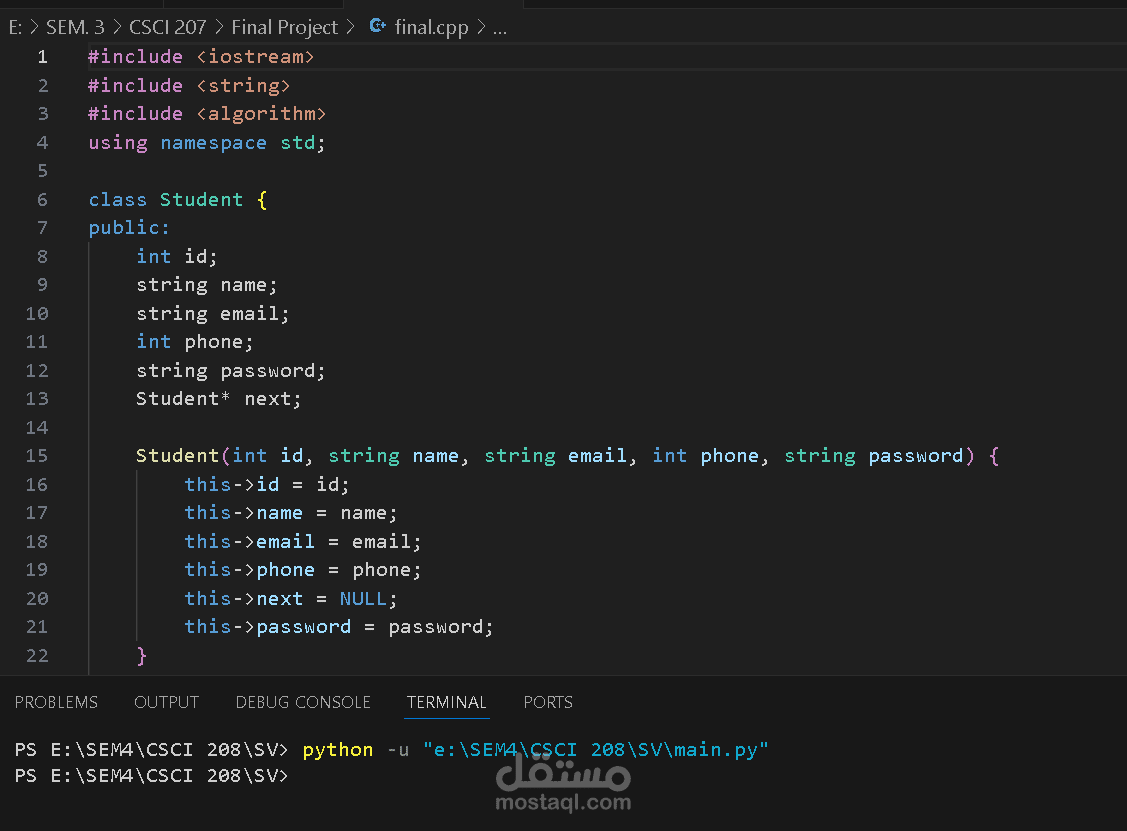Click the Student class name on line 6
The image size is (1127, 831).
(x=201, y=199)
